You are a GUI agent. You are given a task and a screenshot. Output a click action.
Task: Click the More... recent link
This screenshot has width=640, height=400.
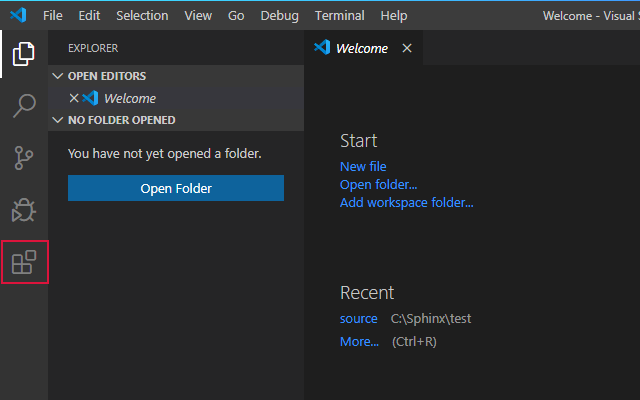pyautogui.click(x=359, y=341)
